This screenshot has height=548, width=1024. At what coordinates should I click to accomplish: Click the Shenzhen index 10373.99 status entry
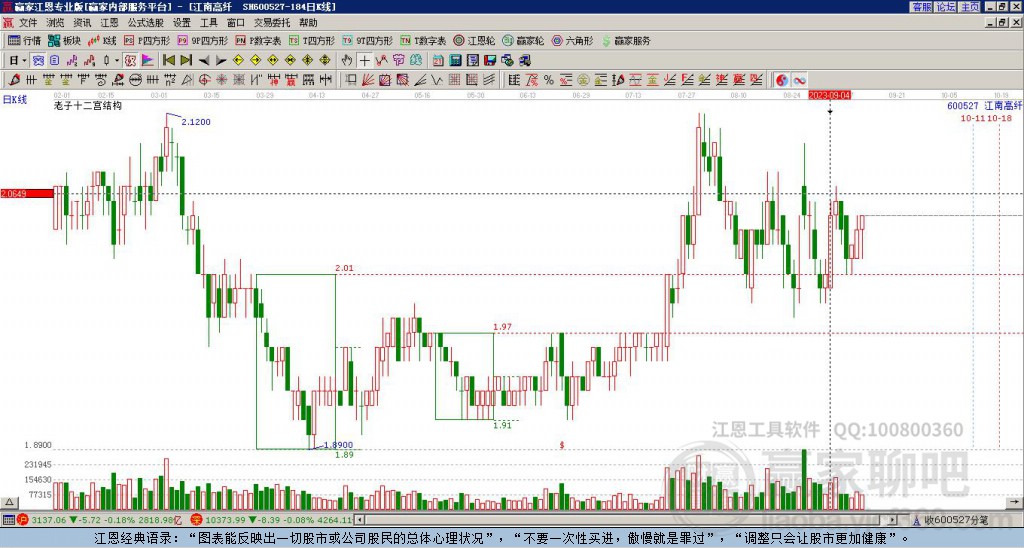coord(272,520)
